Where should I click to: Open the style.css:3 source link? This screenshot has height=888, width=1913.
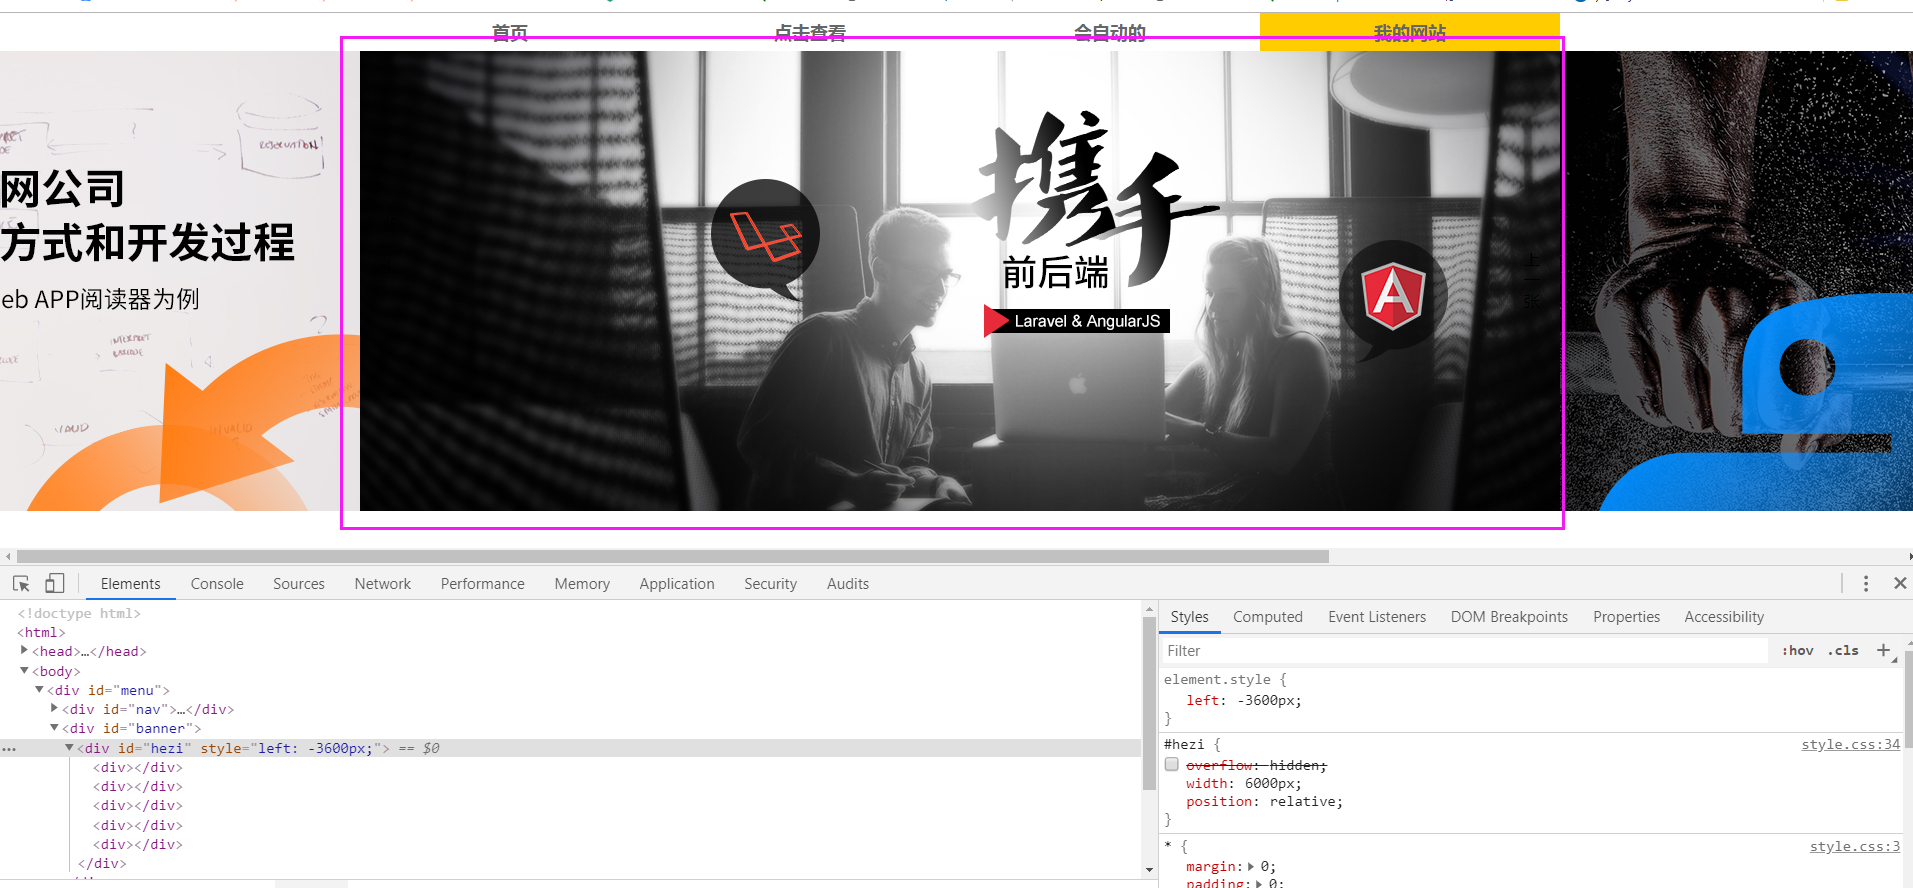pos(1854,847)
